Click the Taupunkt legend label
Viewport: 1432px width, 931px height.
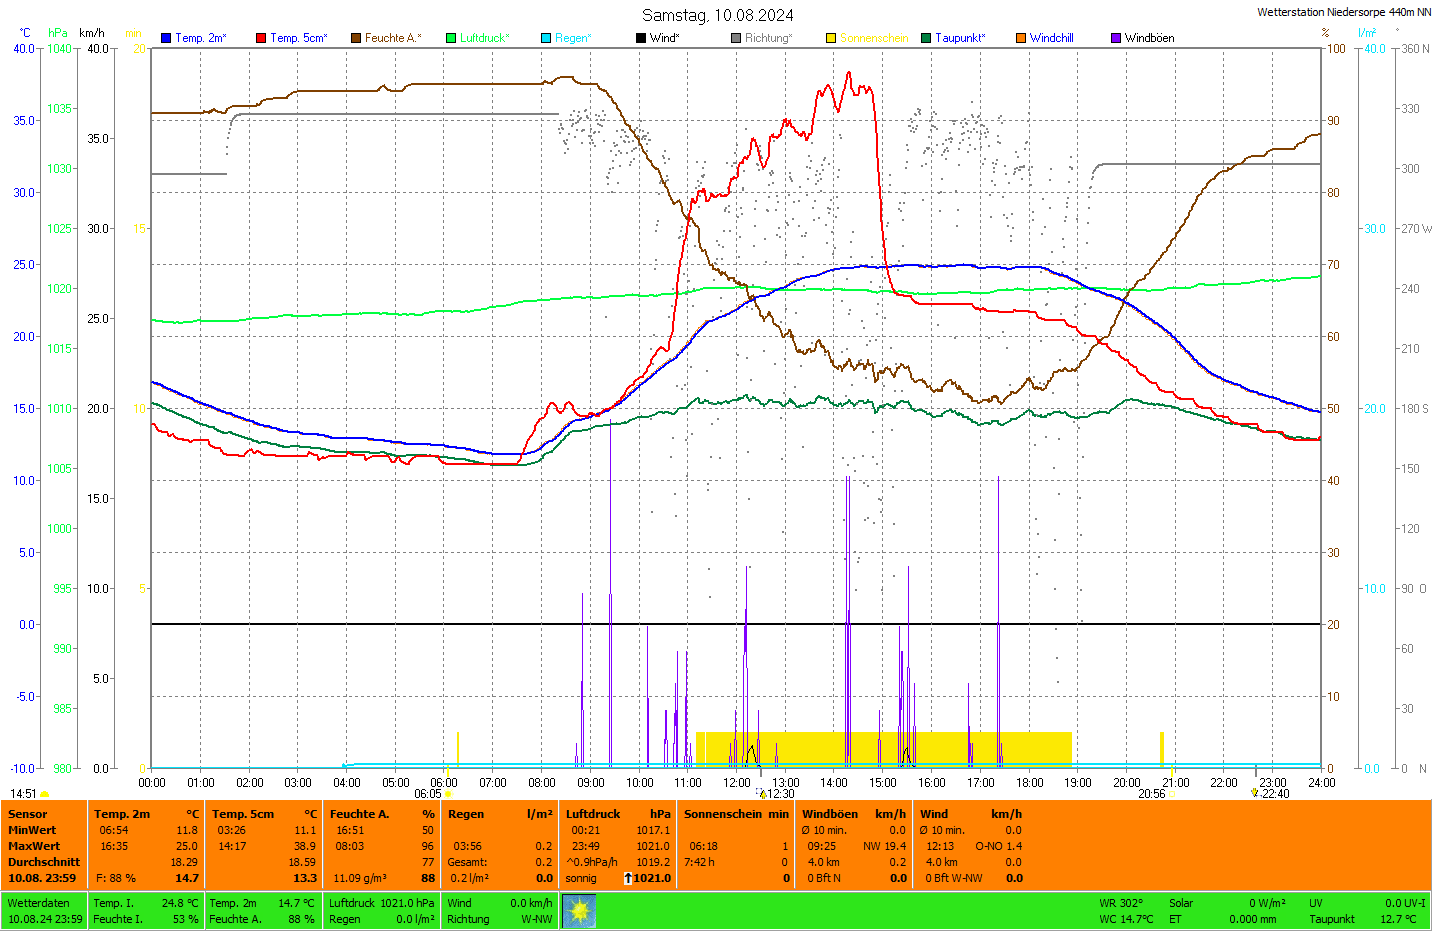[959, 38]
